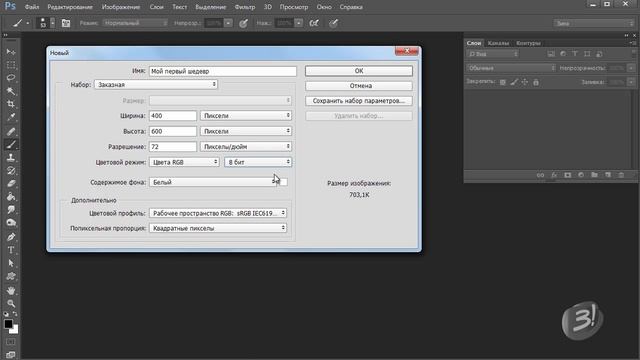Click the link layers icon
The width and height of the screenshot is (640, 360).
click(540, 175)
